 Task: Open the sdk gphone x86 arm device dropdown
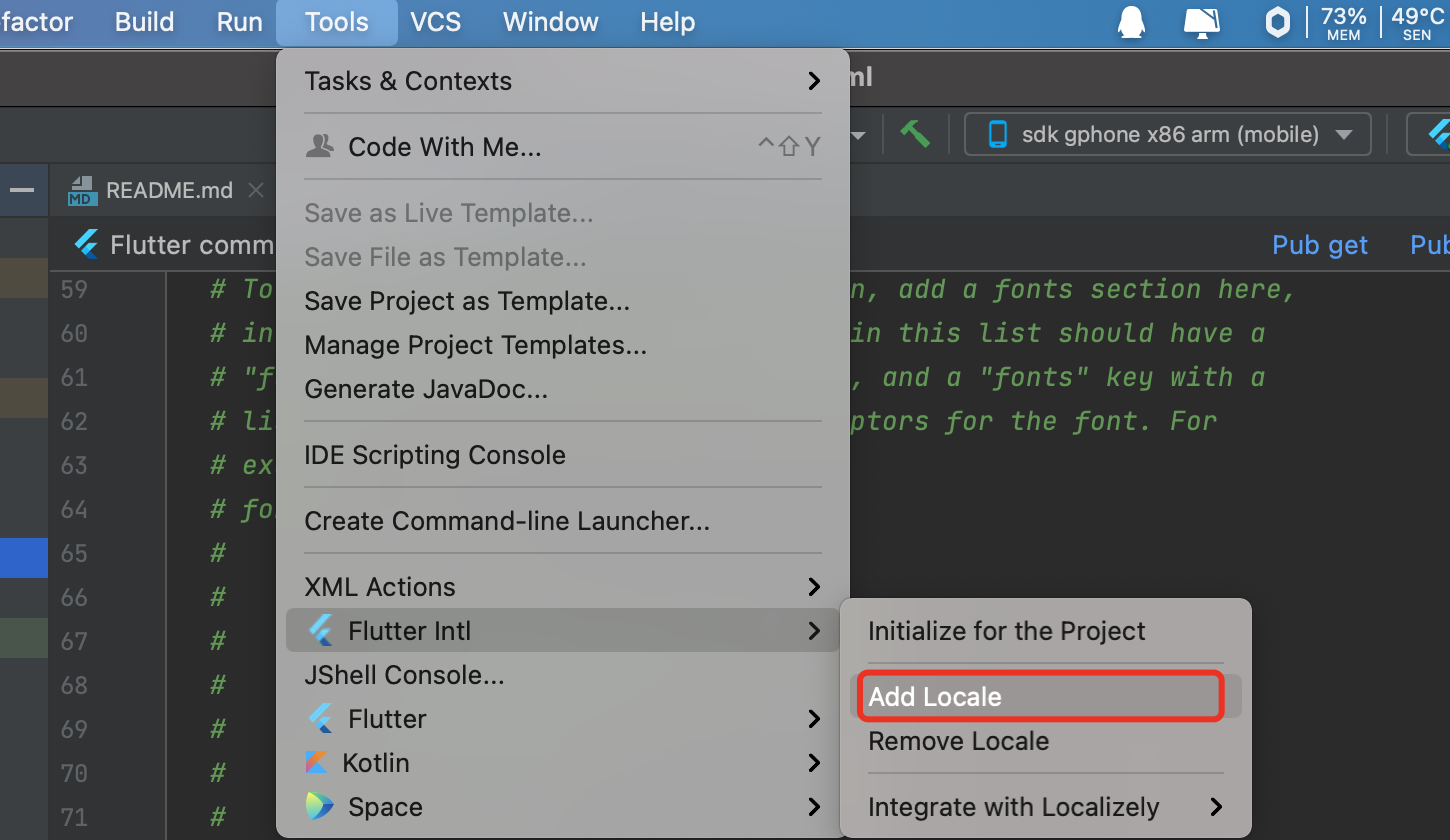point(1167,134)
